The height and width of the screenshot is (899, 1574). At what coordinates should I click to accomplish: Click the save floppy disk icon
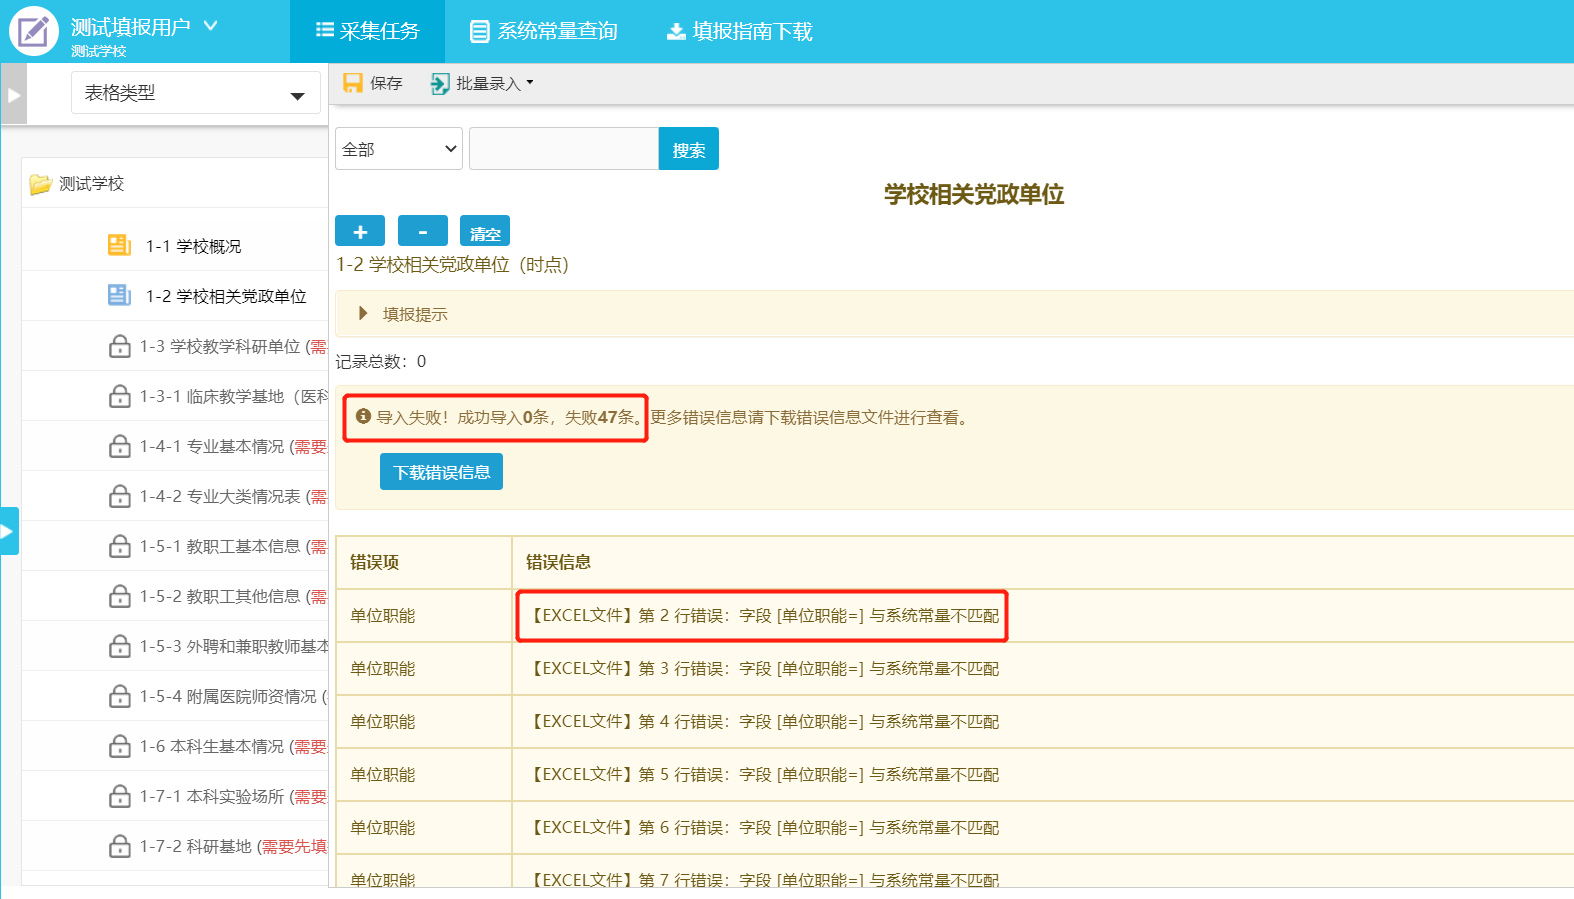(x=352, y=83)
